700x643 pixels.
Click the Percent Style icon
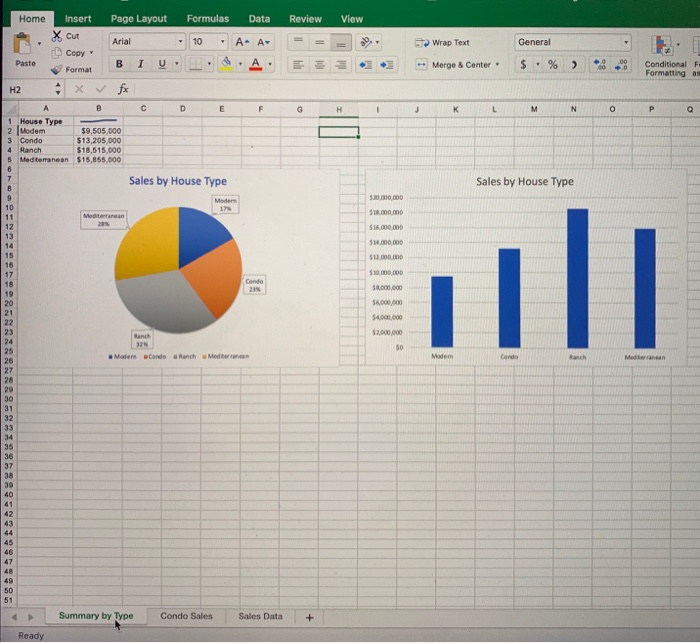click(x=553, y=65)
